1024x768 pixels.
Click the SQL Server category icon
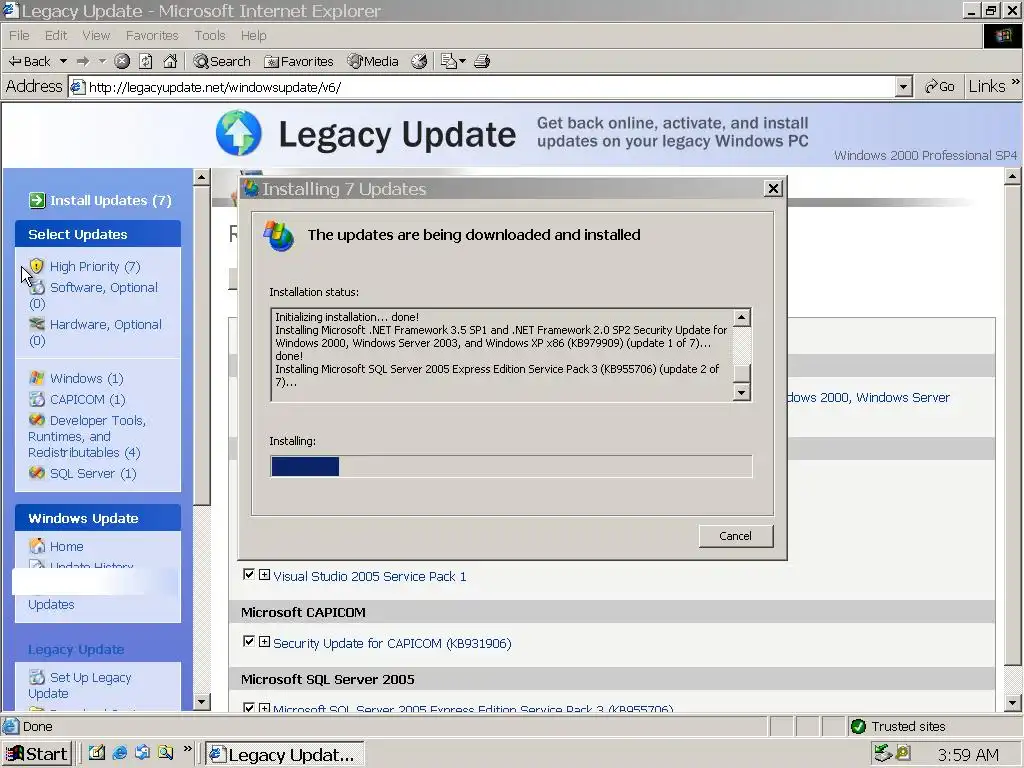(x=37, y=473)
